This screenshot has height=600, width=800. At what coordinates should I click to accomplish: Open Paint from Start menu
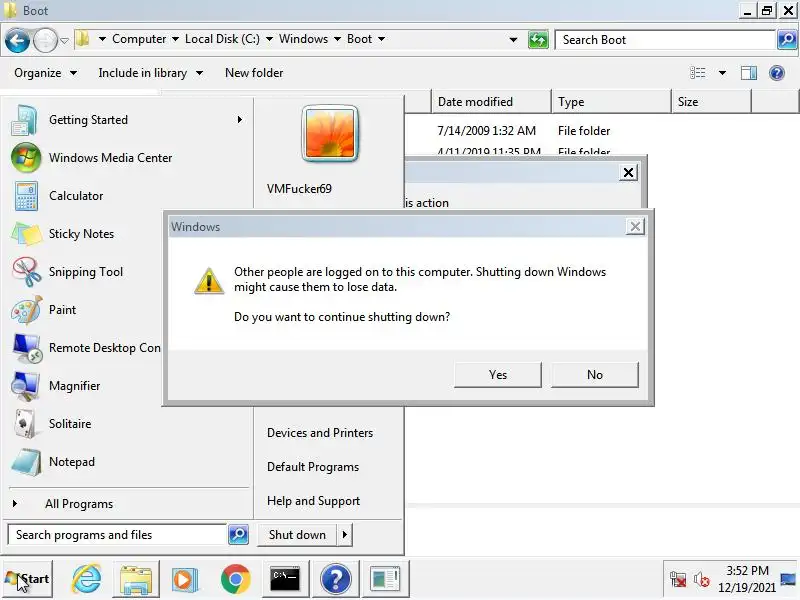point(85,310)
